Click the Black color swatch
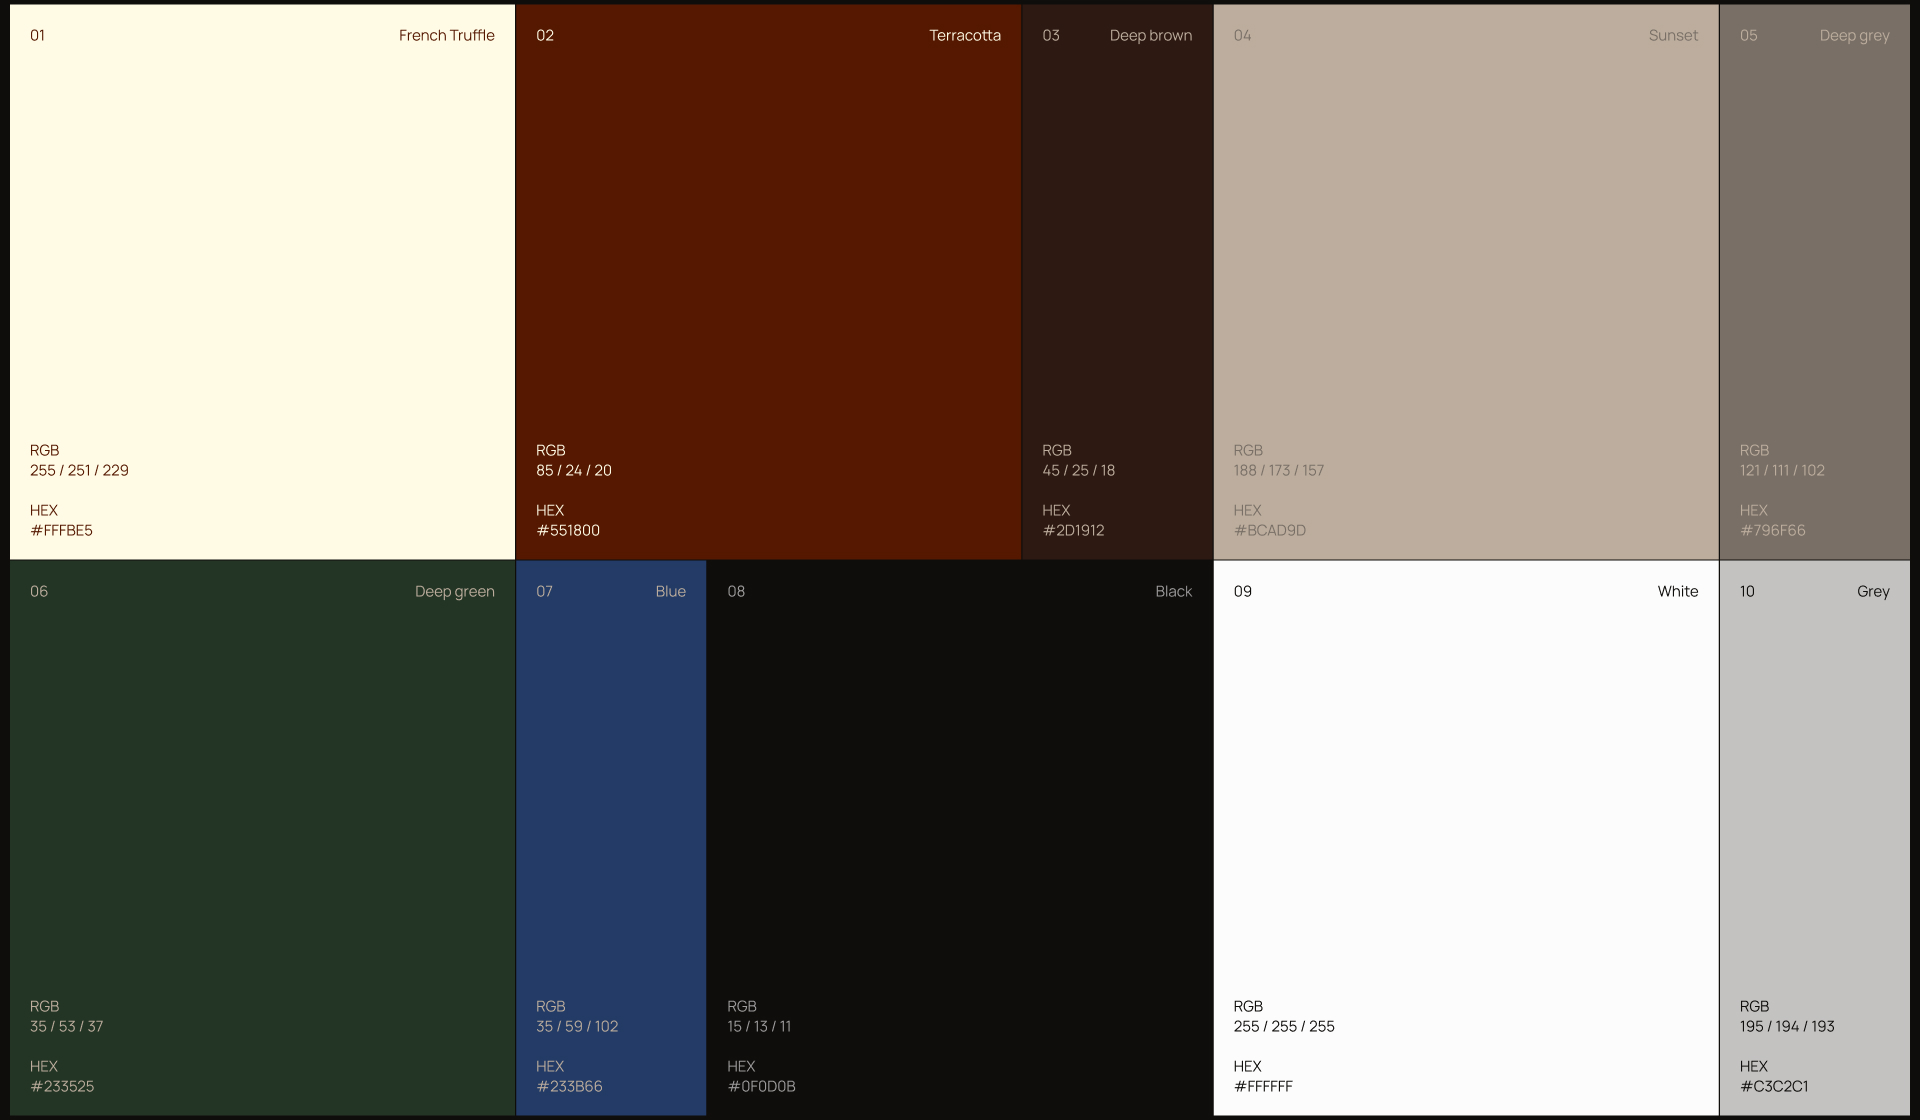1920x1120 pixels. [x=960, y=800]
